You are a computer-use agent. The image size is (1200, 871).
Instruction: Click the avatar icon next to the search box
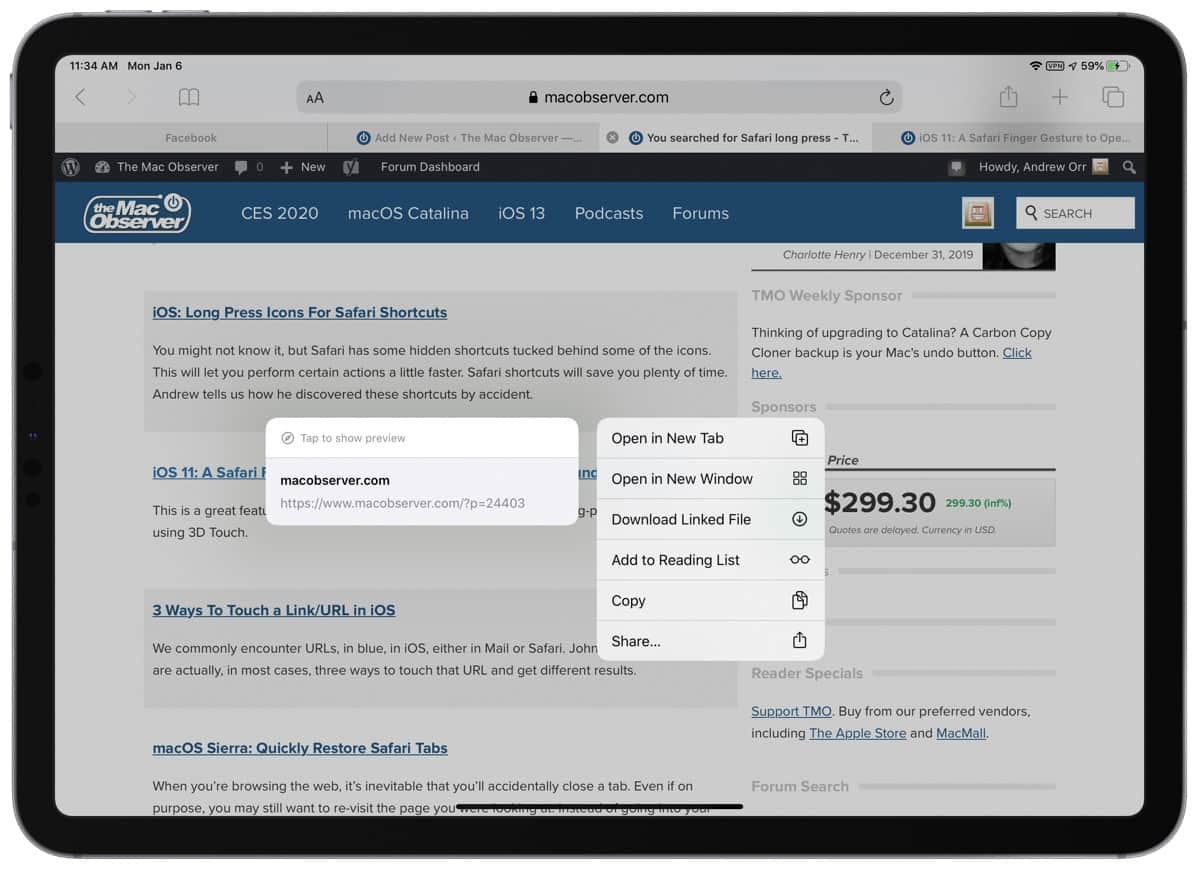[978, 213]
